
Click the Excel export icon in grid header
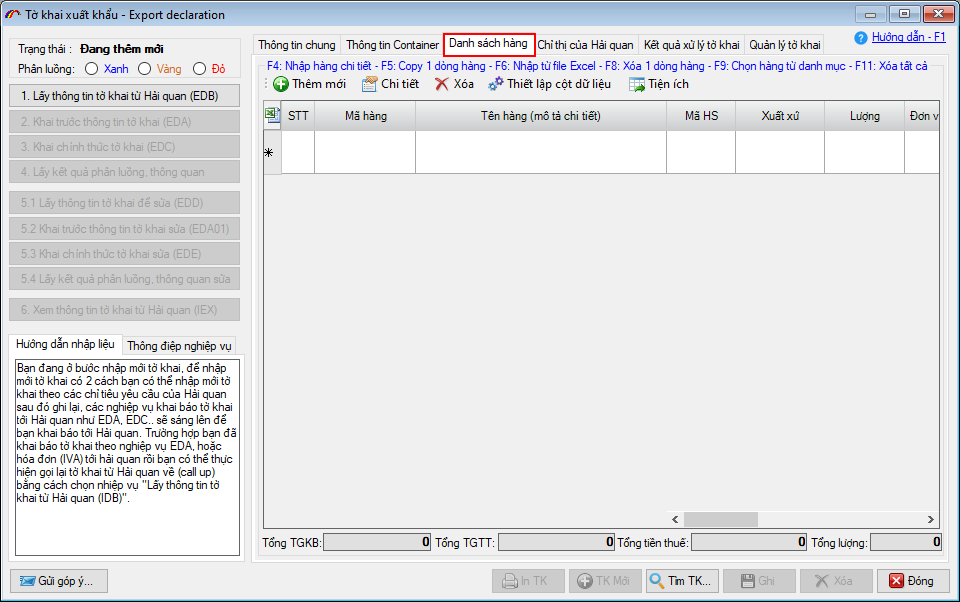272,116
